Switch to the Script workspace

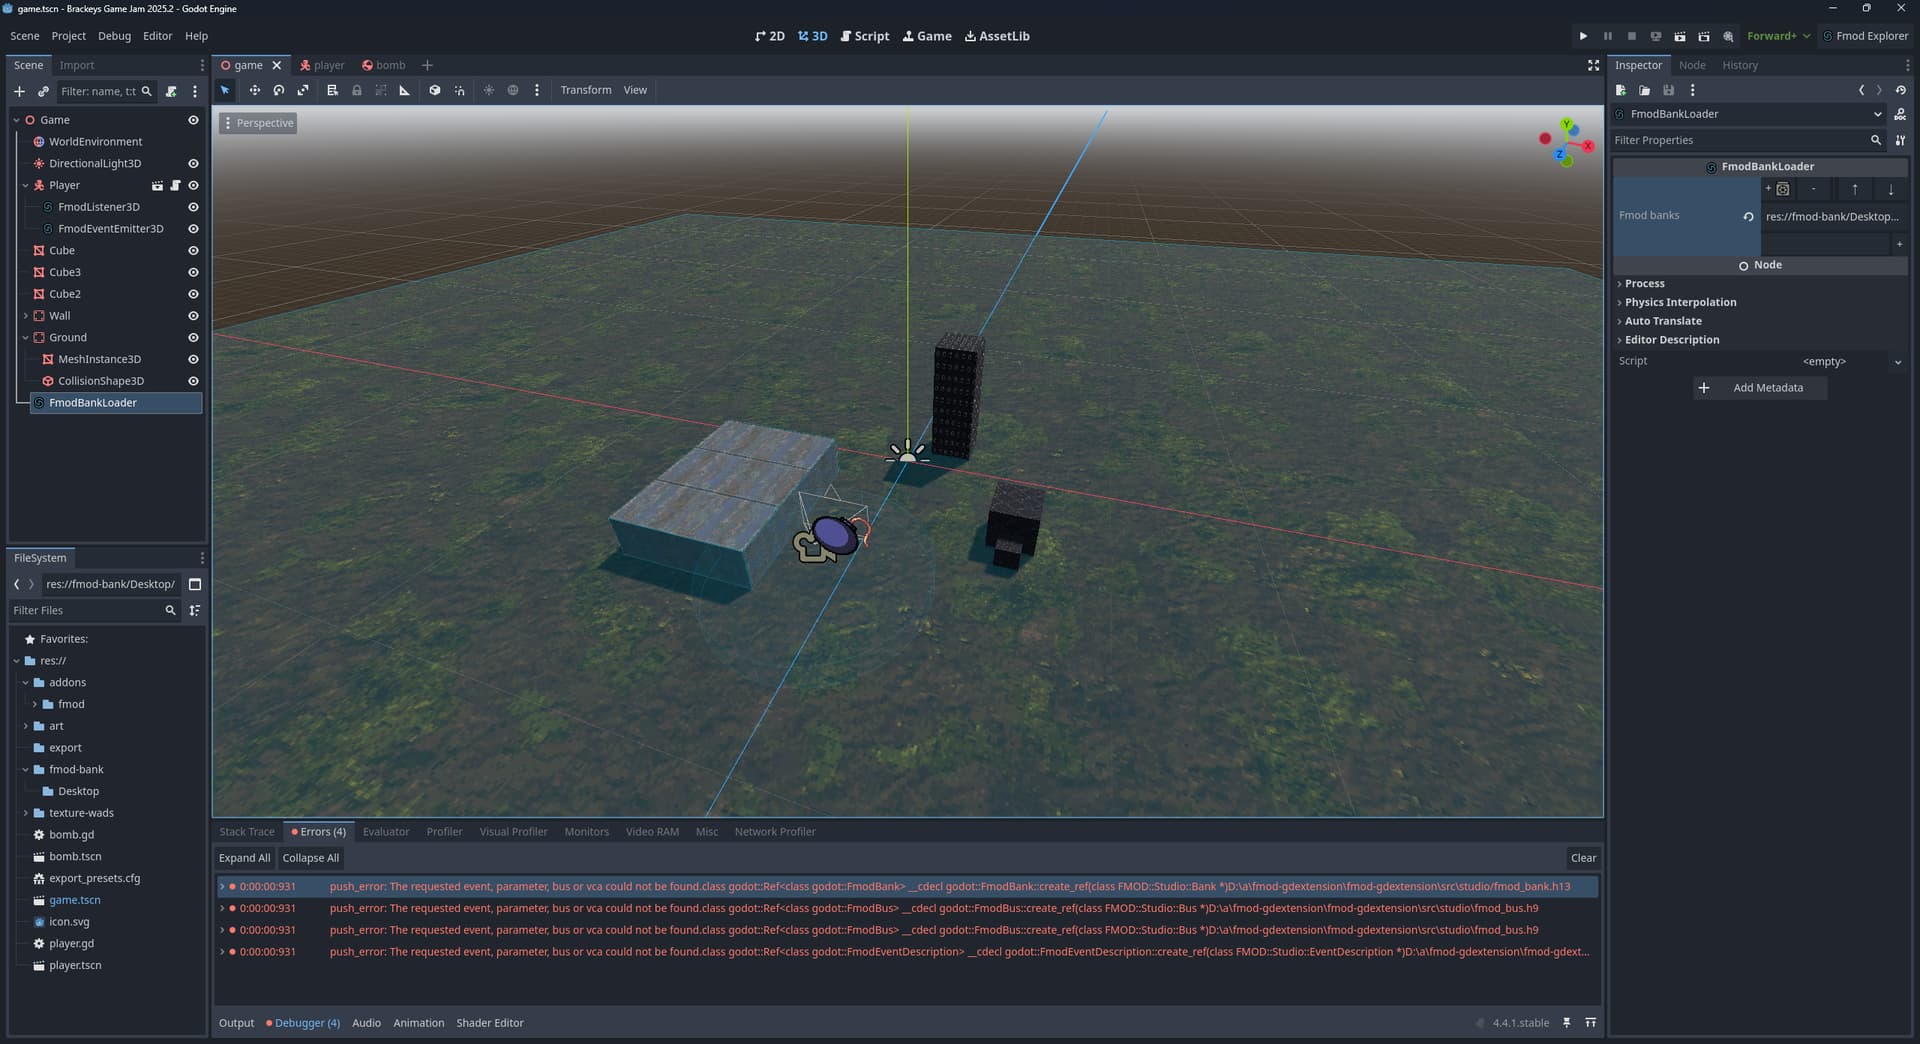pyautogui.click(x=865, y=36)
